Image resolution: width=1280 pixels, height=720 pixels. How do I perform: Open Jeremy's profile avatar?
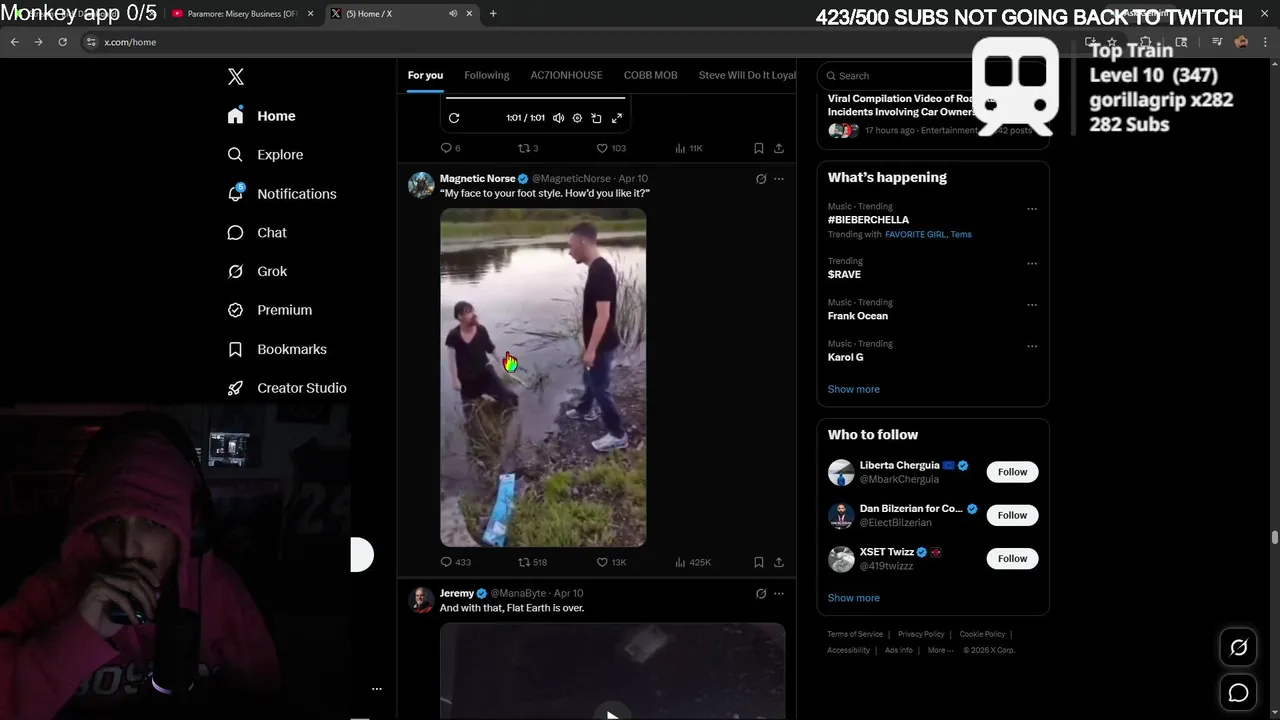(x=421, y=600)
